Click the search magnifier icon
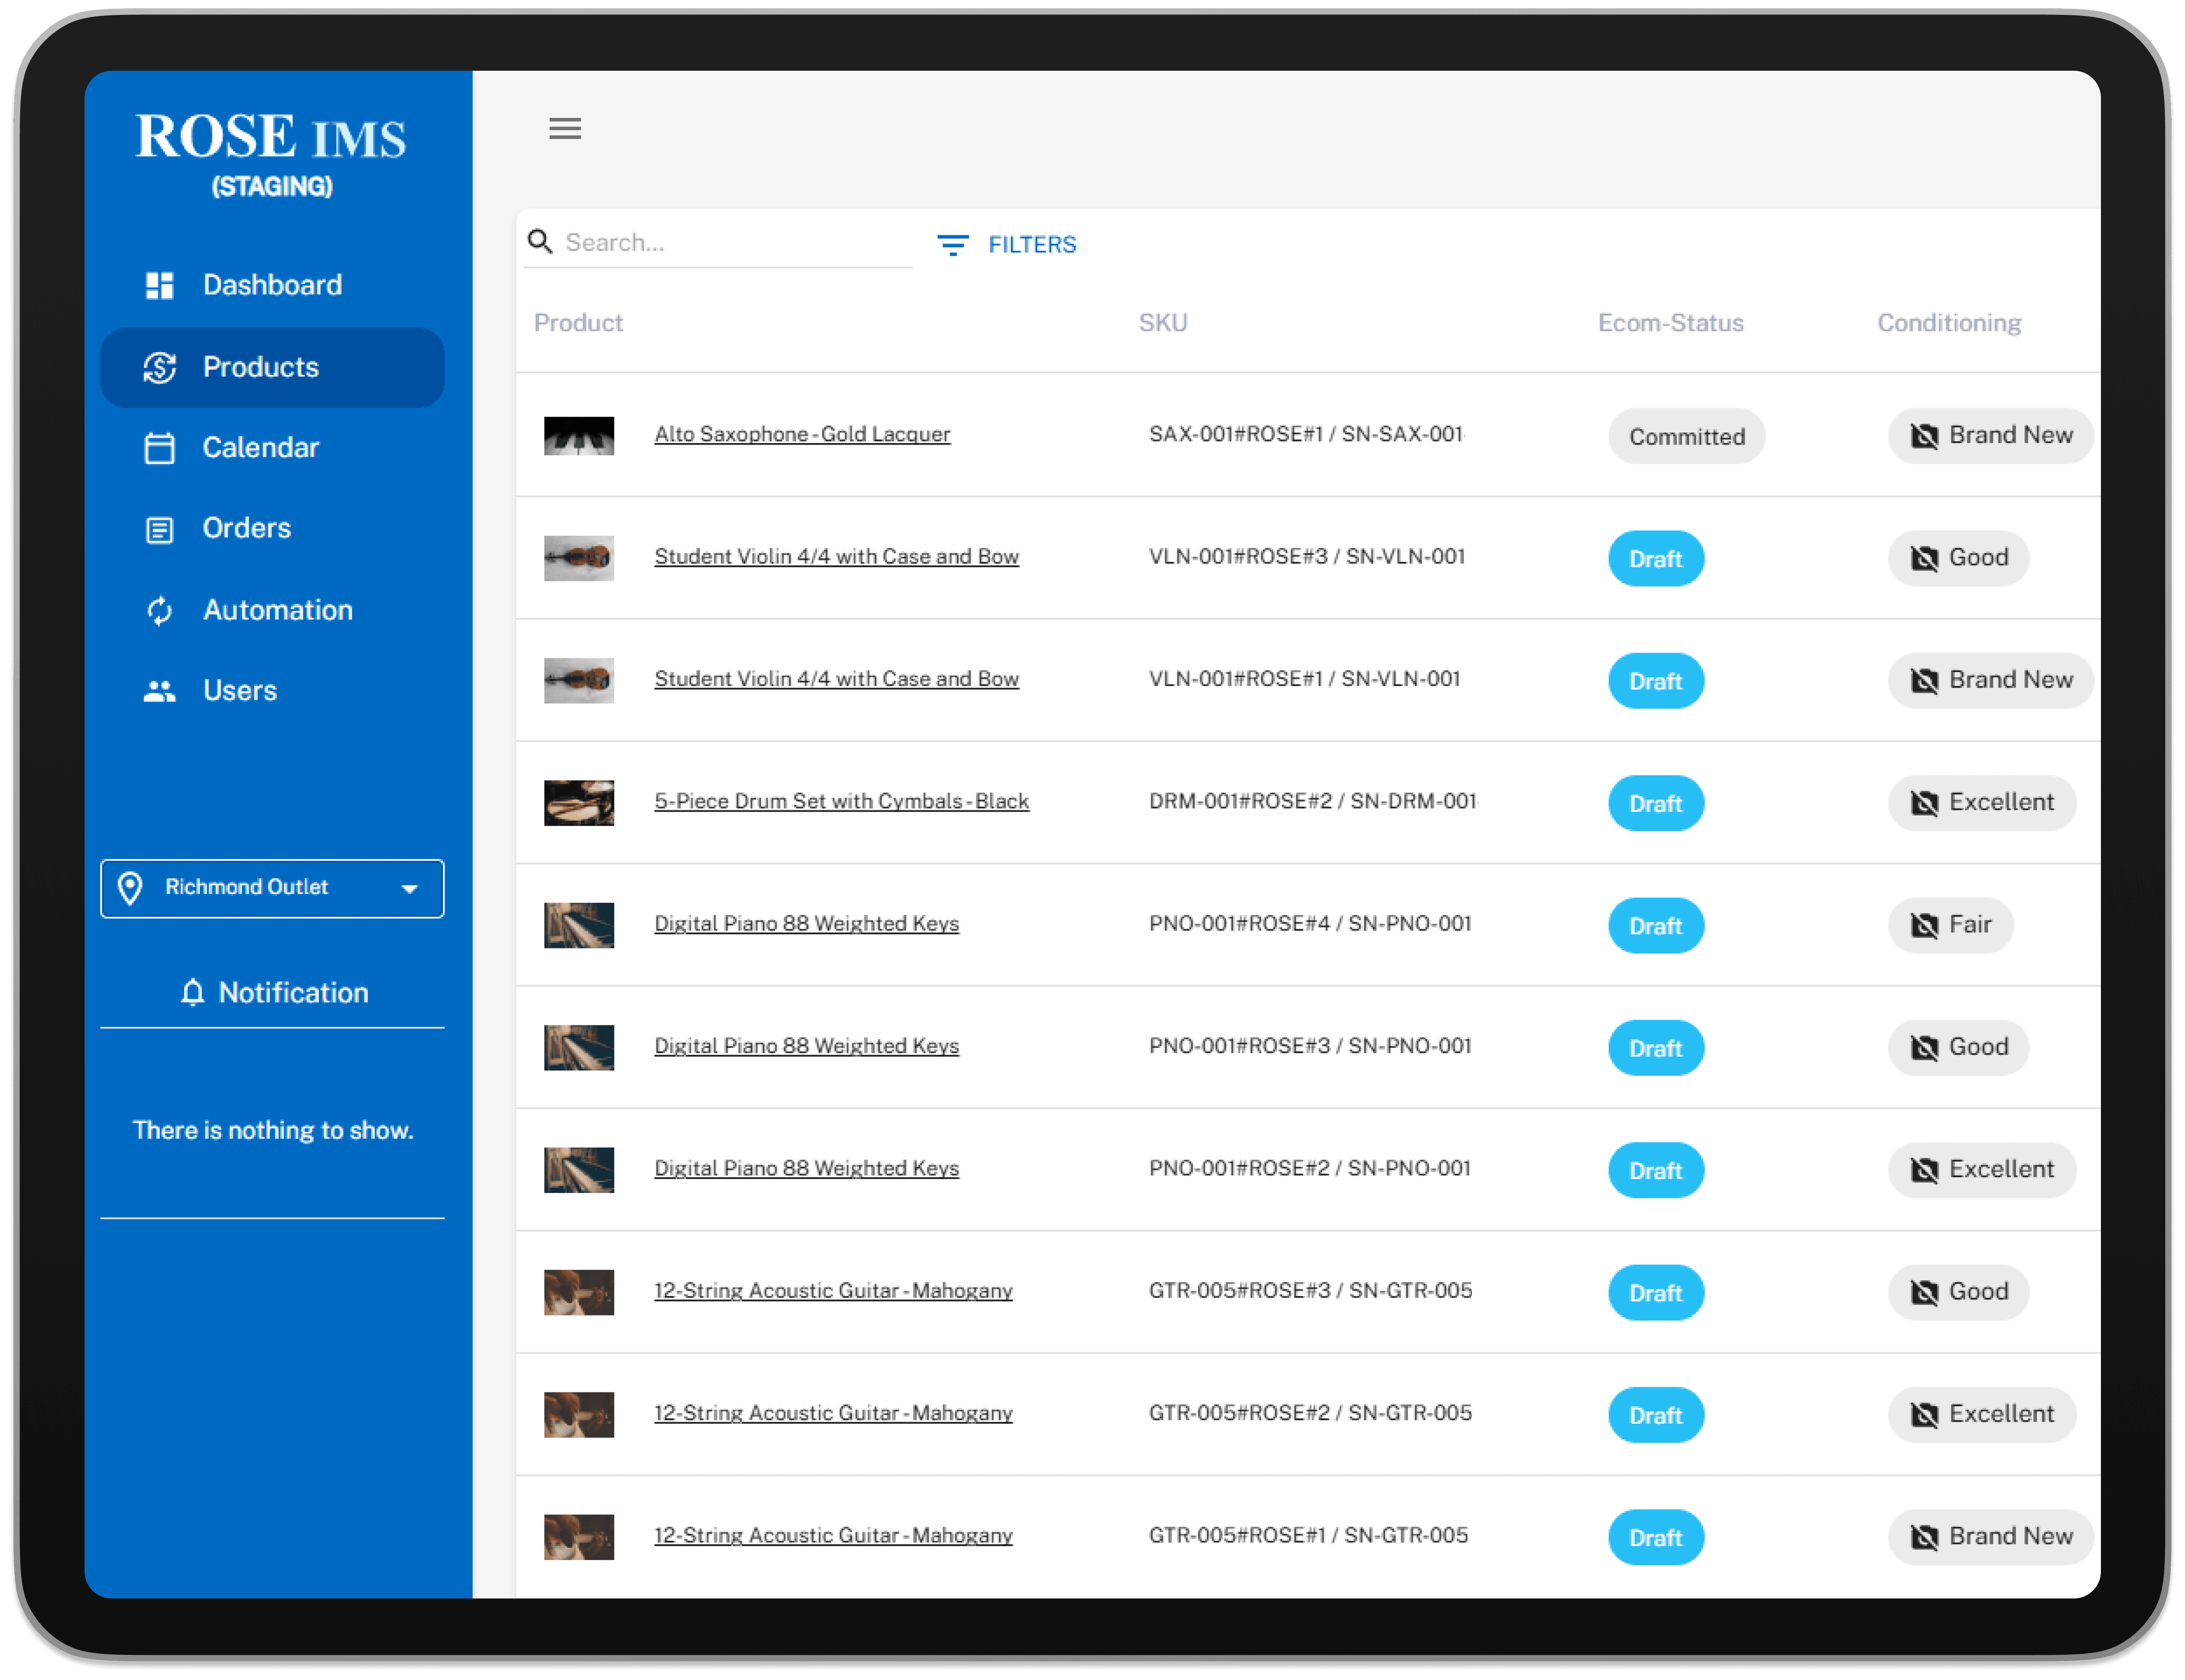Screen dimensions: 2185x1680 click(x=540, y=242)
